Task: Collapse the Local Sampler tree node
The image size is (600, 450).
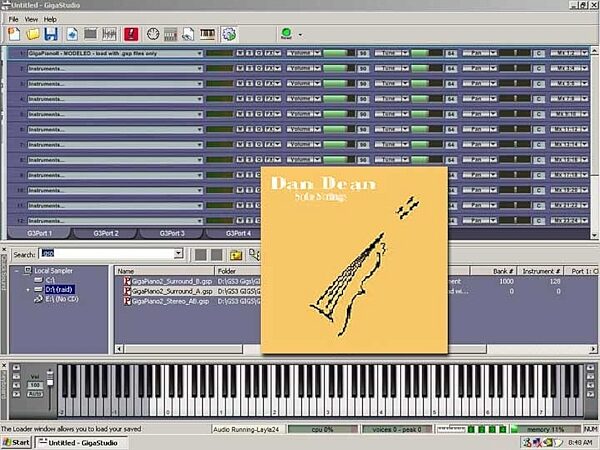Action: pos(16,271)
